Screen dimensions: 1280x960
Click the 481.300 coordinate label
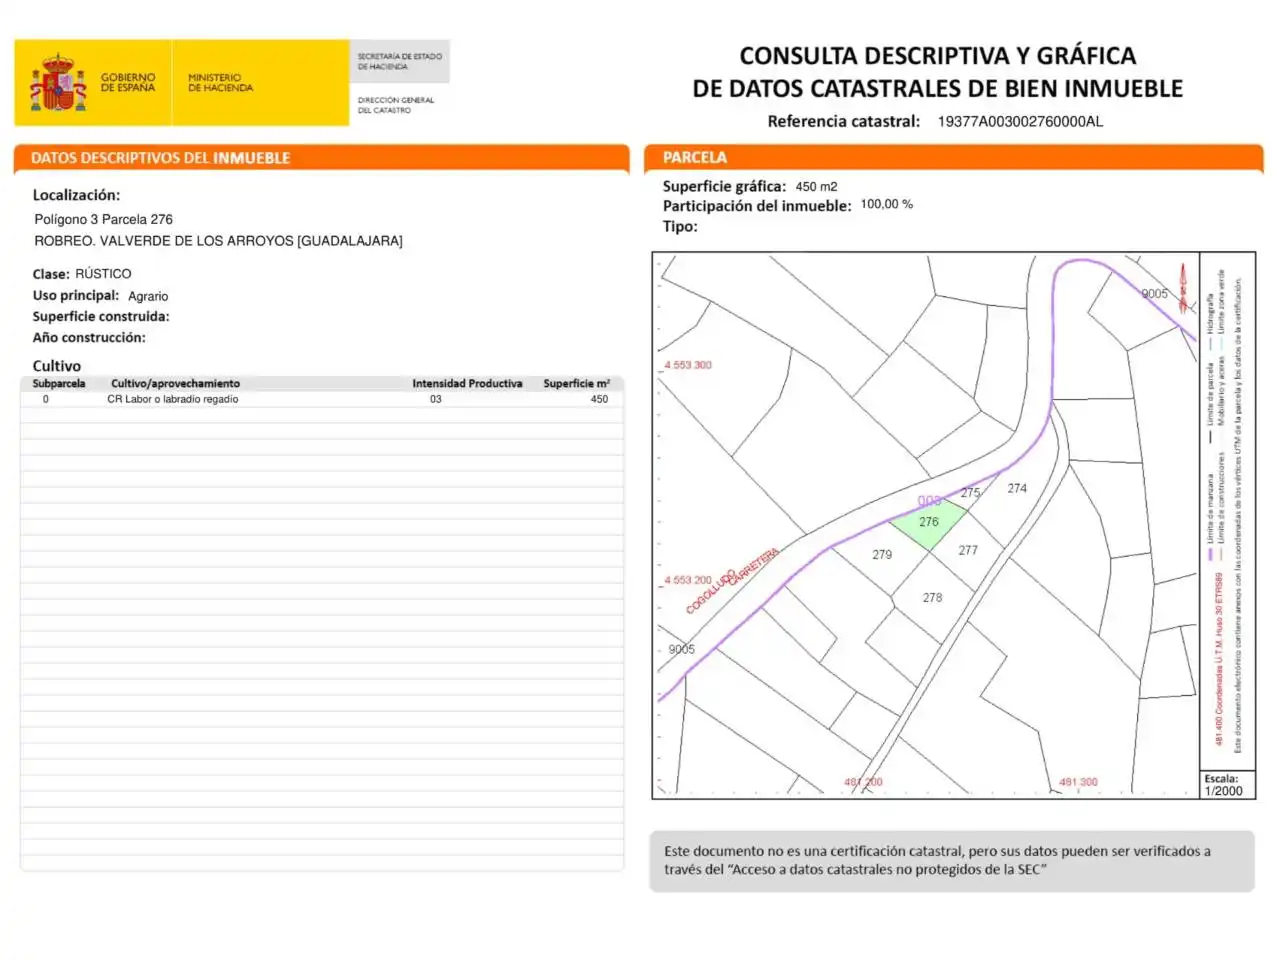(1078, 782)
